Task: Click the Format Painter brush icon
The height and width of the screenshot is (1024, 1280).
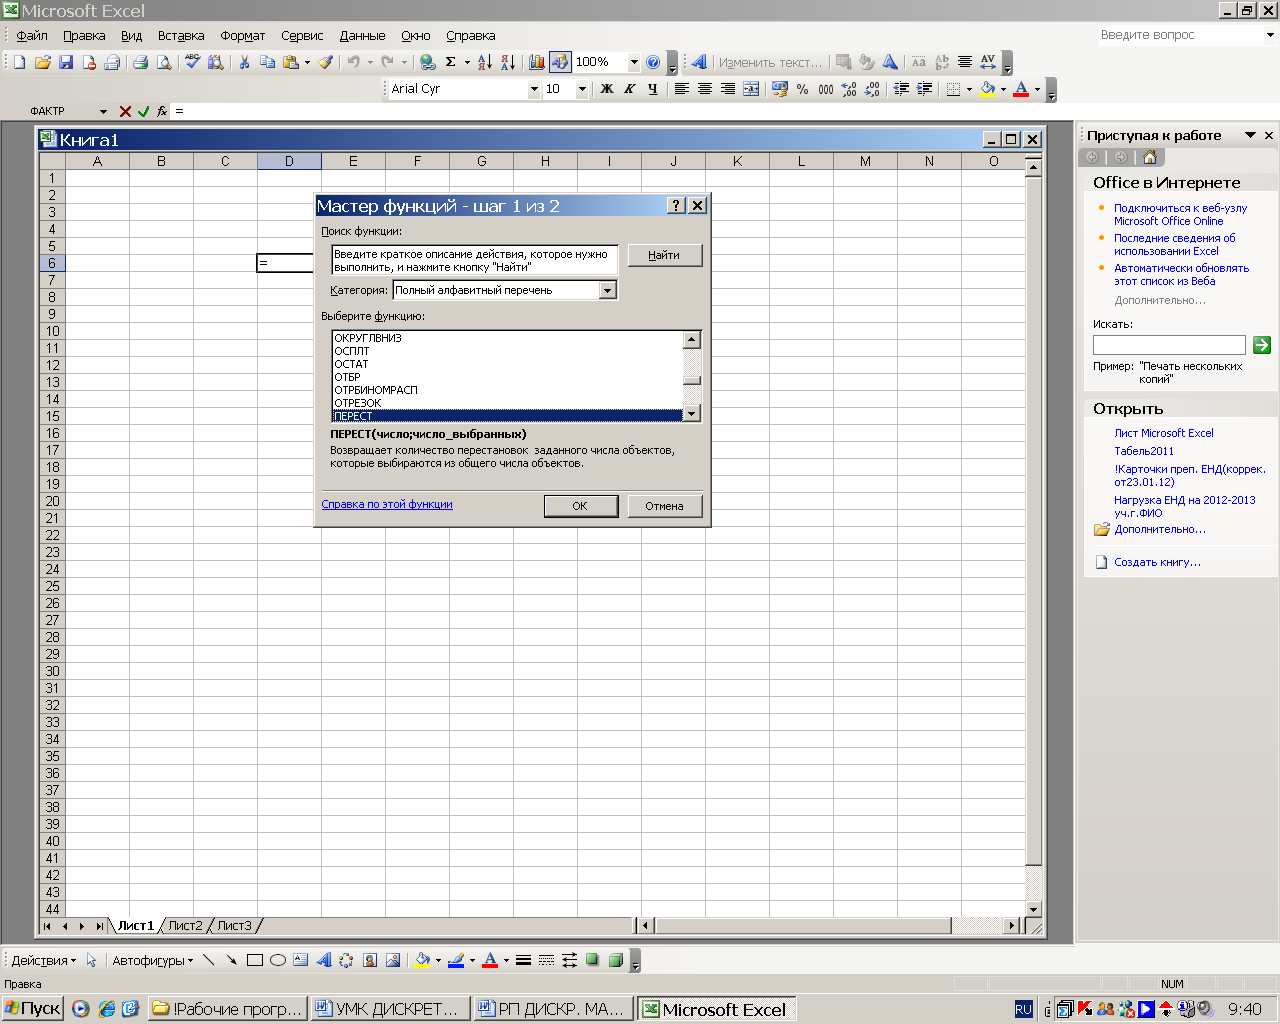Action: [326, 62]
